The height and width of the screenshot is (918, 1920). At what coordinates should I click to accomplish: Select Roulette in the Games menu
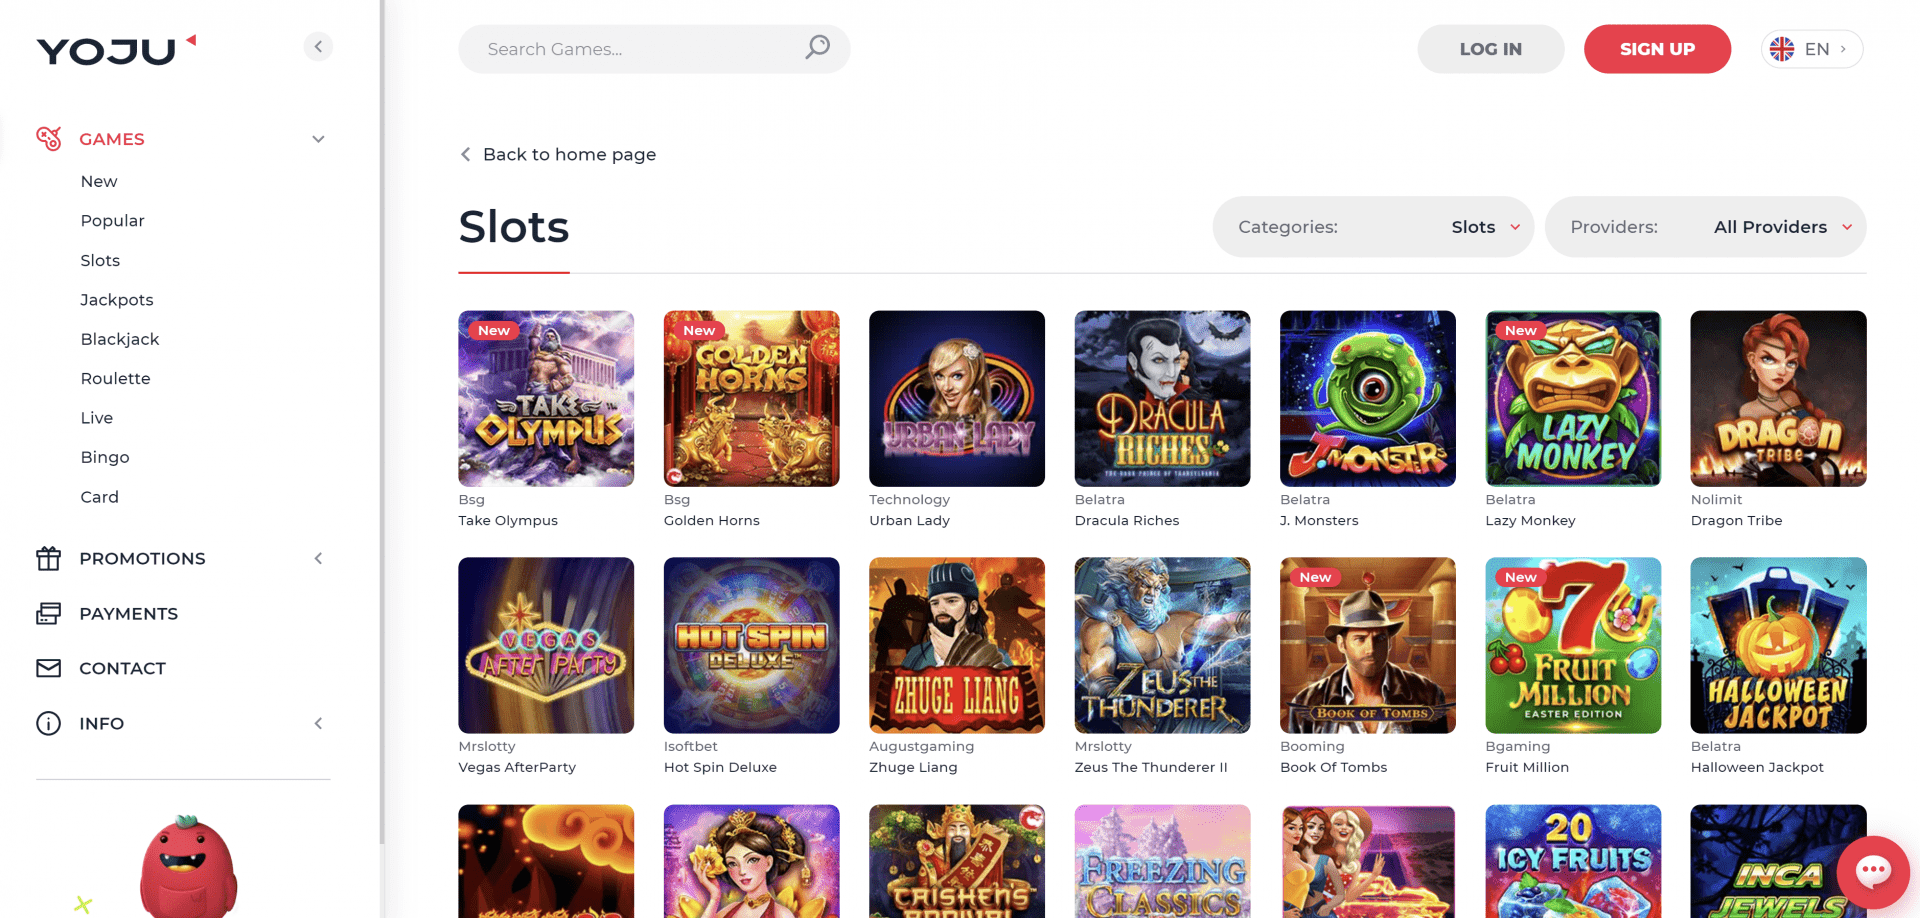click(115, 379)
